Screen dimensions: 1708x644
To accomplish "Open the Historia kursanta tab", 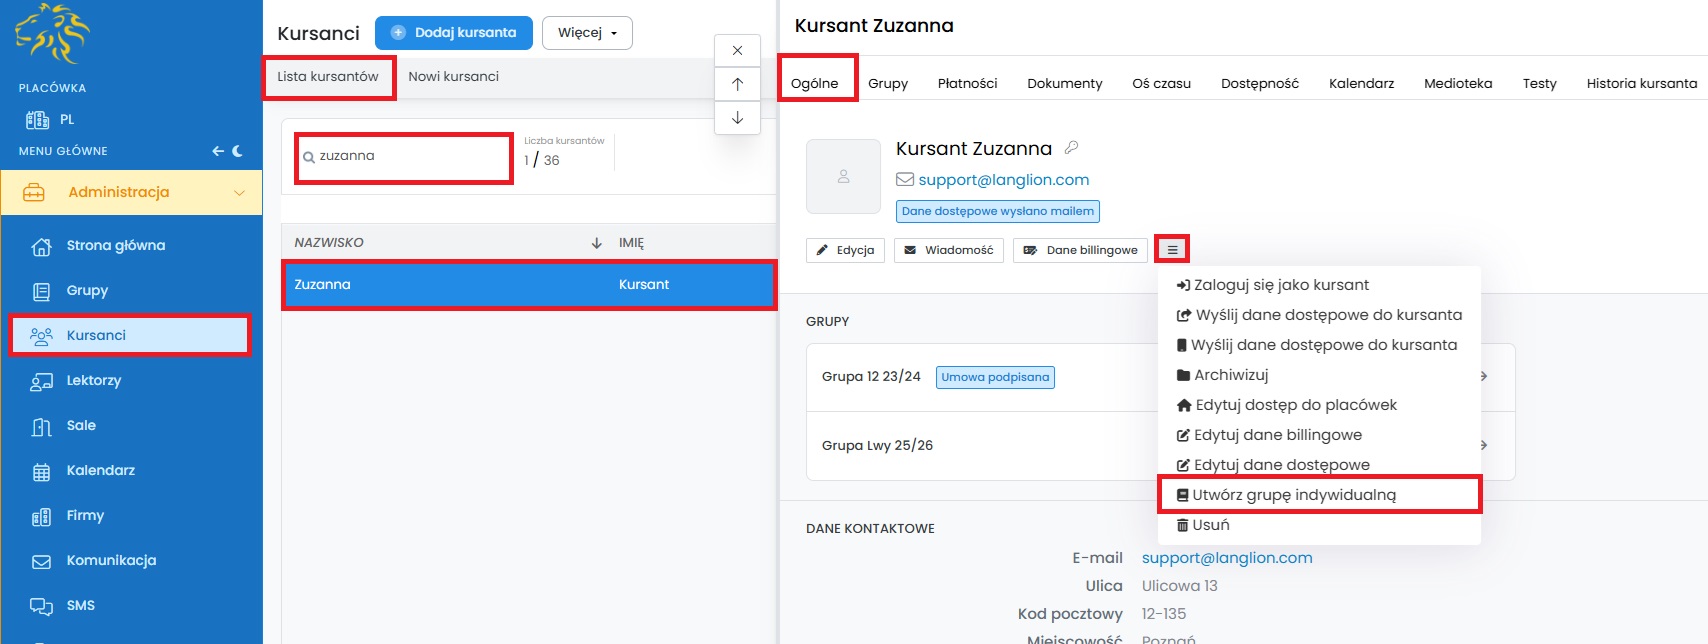I will click(1641, 84).
